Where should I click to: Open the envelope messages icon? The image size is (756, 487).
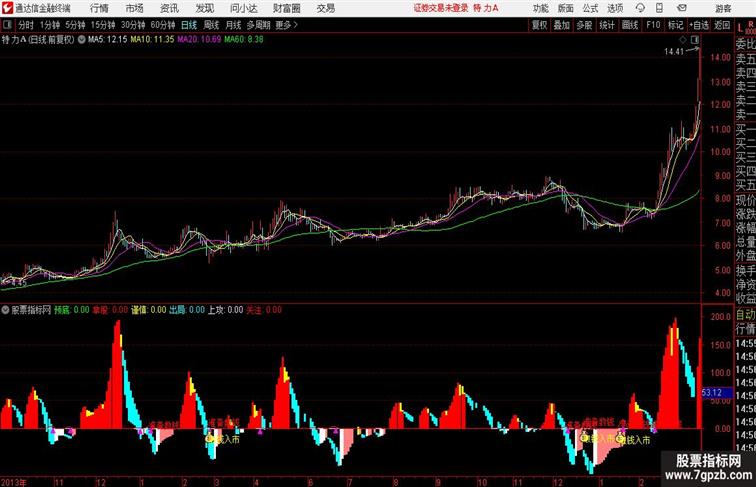[x=682, y=8]
